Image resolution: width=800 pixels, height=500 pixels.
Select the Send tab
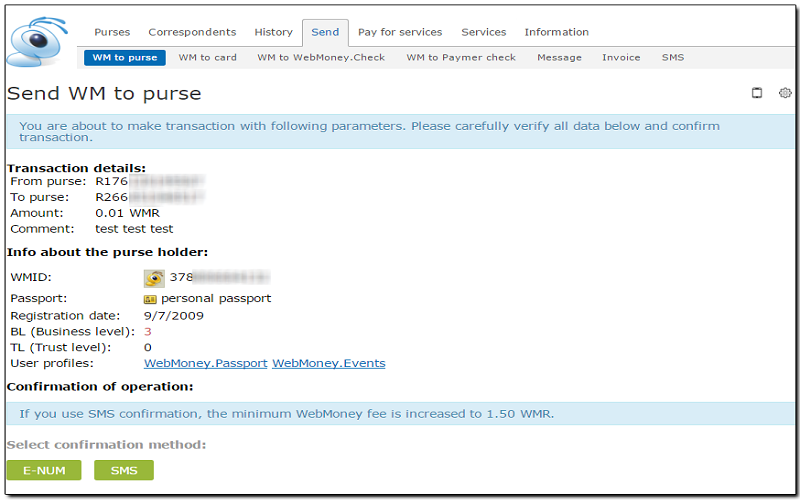(x=326, y=33)
